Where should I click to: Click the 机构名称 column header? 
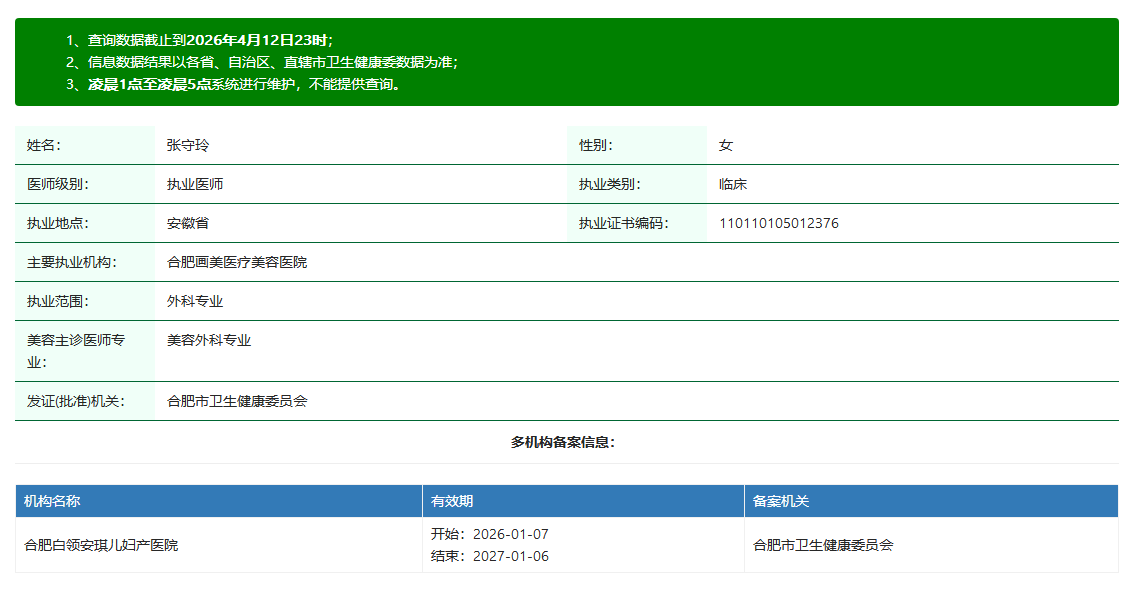(x=52, y=501)
